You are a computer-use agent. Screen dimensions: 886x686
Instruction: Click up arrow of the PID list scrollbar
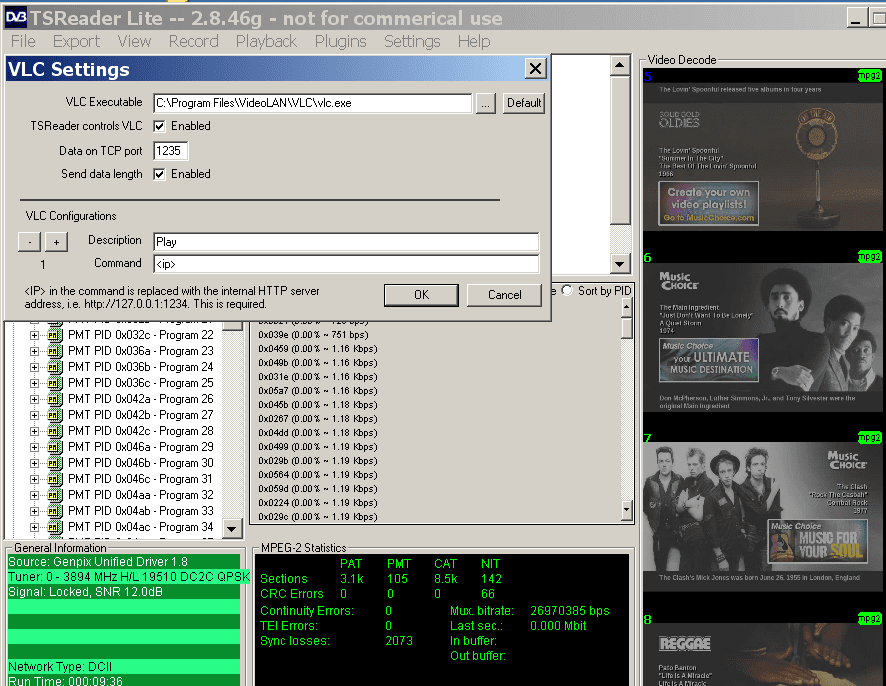(x=626, y=307)
